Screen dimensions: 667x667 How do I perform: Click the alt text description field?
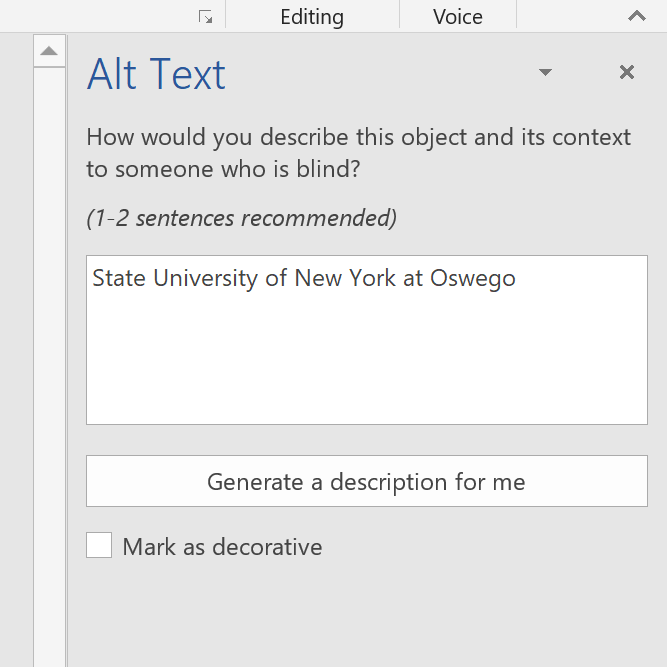tap(367, 340)
